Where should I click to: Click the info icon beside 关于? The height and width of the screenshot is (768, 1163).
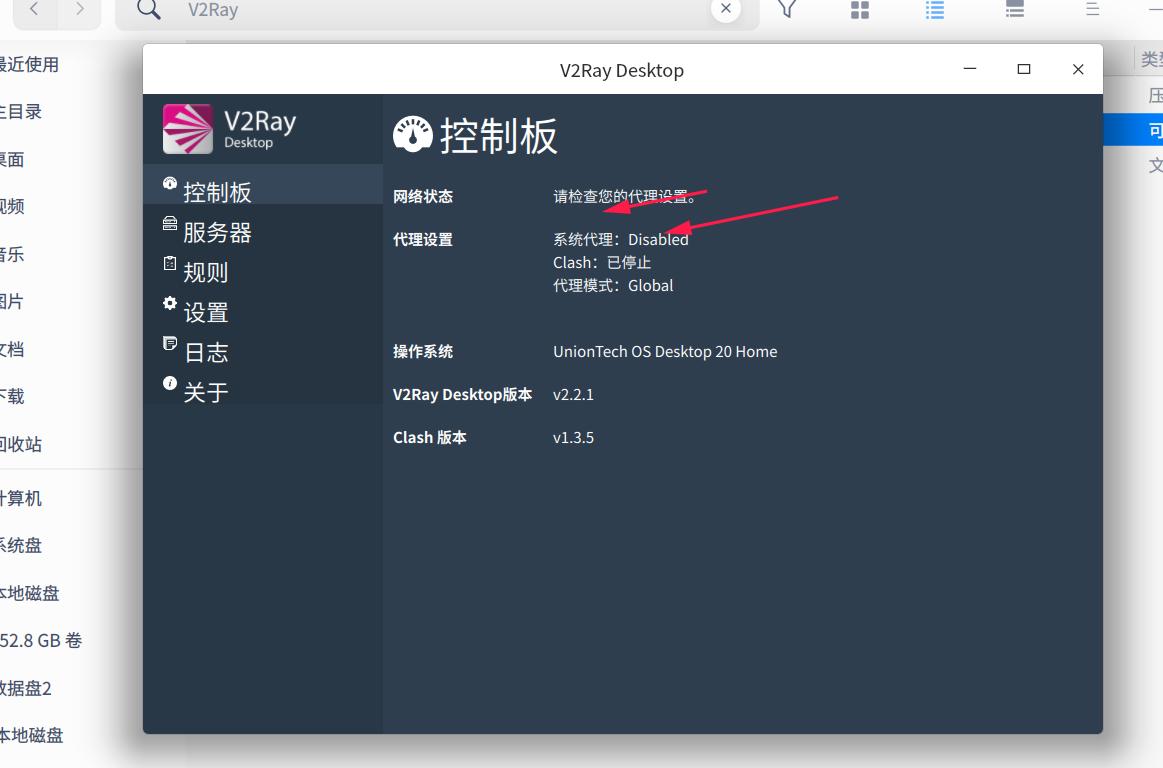pos(170,383)
